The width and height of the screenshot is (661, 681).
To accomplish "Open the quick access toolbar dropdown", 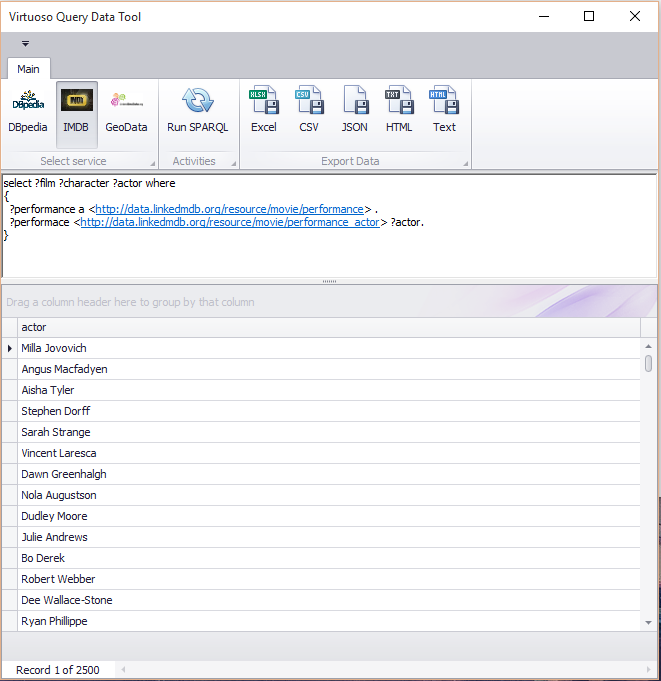I will 26,43.
